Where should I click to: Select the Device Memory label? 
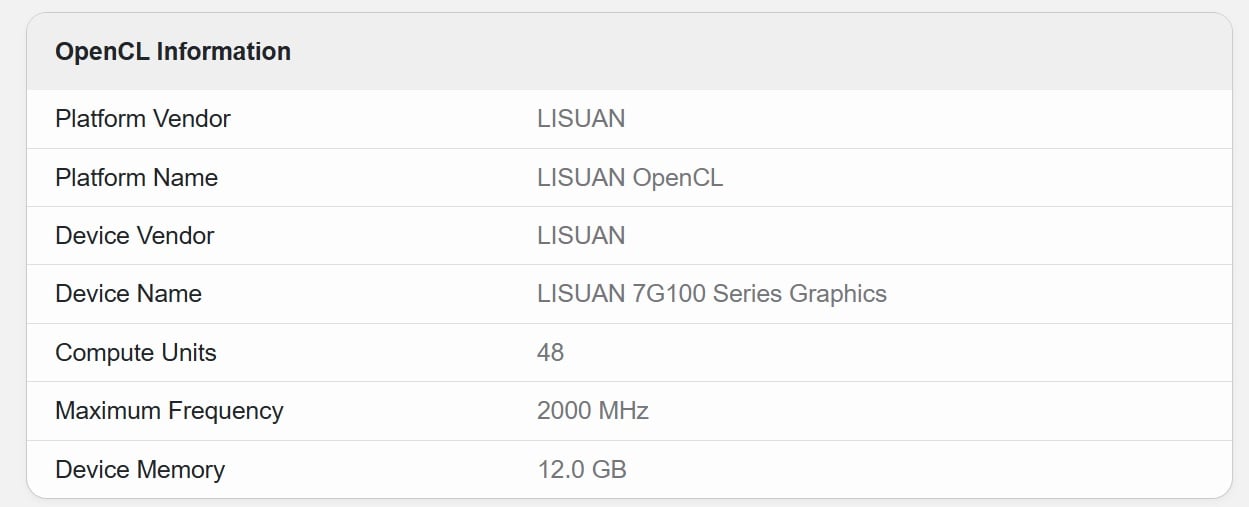(x=140, y=470)
